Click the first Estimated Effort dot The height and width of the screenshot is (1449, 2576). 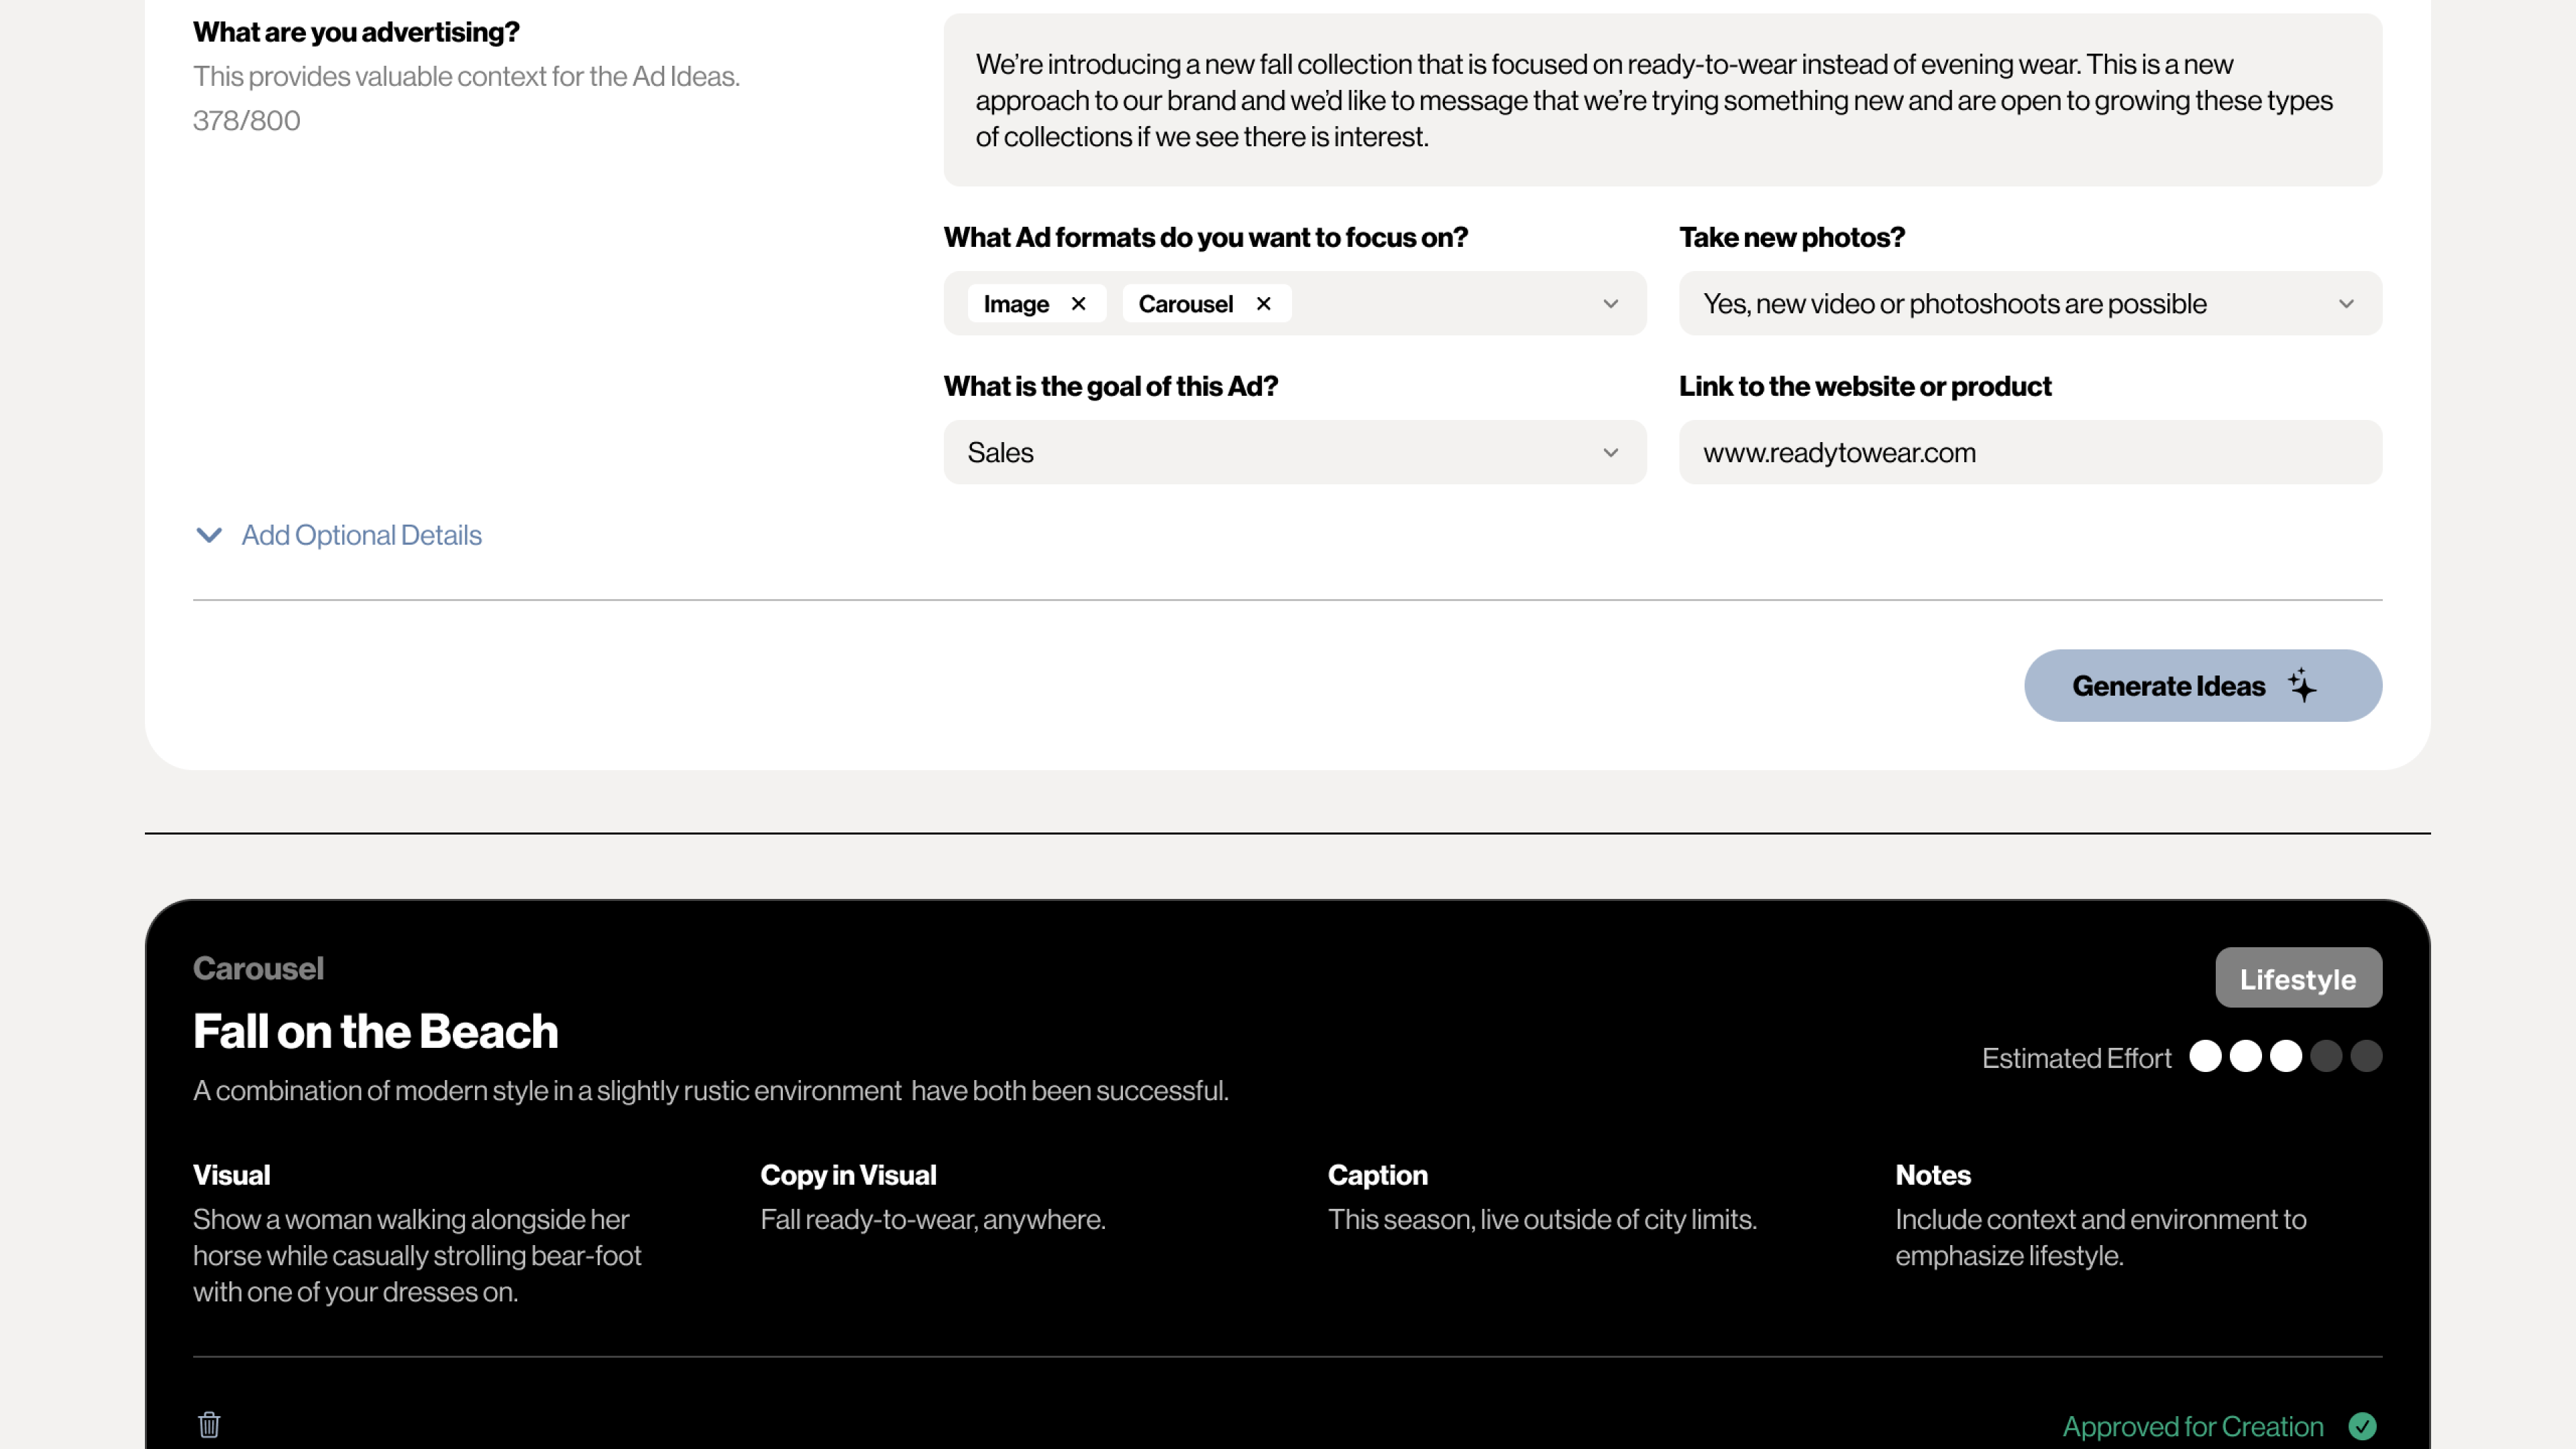tap(2205, 1057)
